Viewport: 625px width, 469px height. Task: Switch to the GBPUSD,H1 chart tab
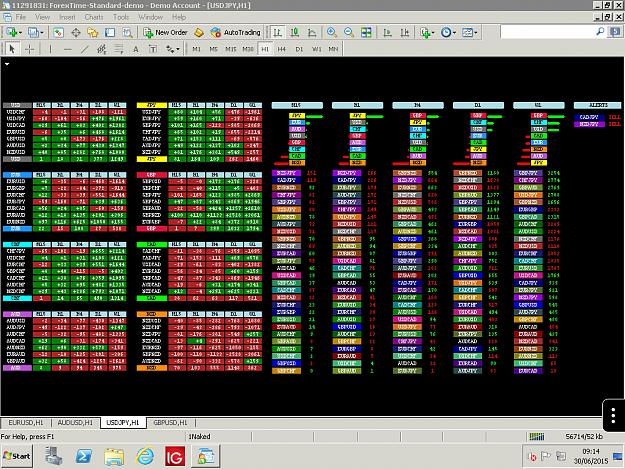[x=170, y=422]
